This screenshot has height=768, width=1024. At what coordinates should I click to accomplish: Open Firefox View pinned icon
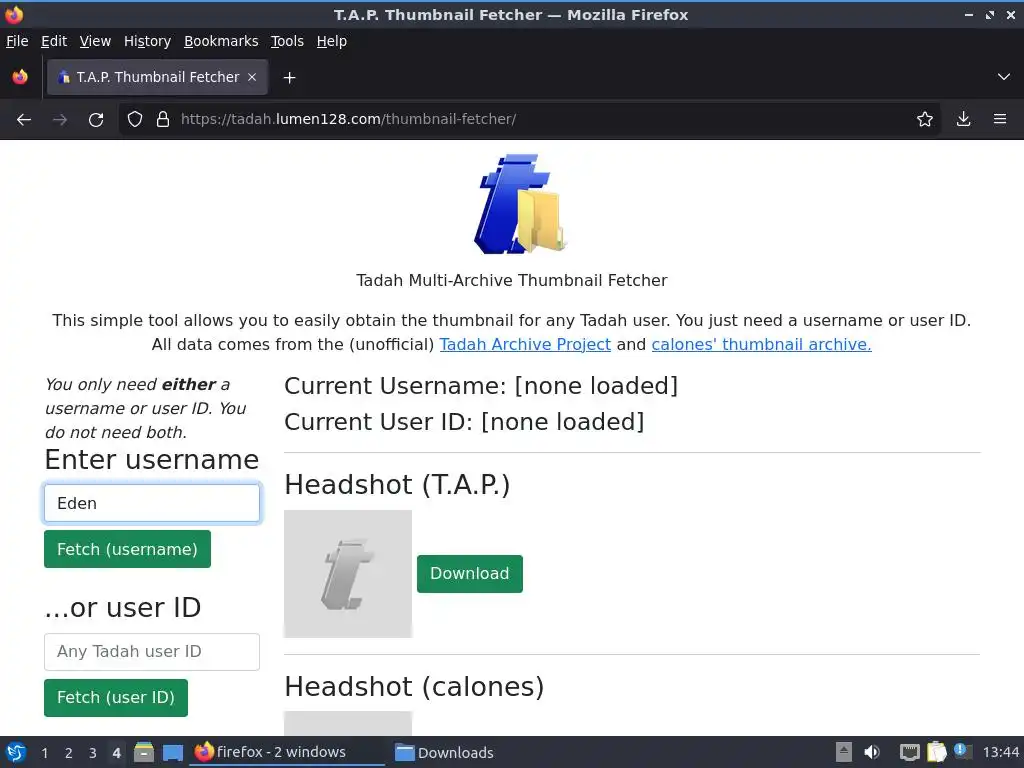click(x=20, y=77)
